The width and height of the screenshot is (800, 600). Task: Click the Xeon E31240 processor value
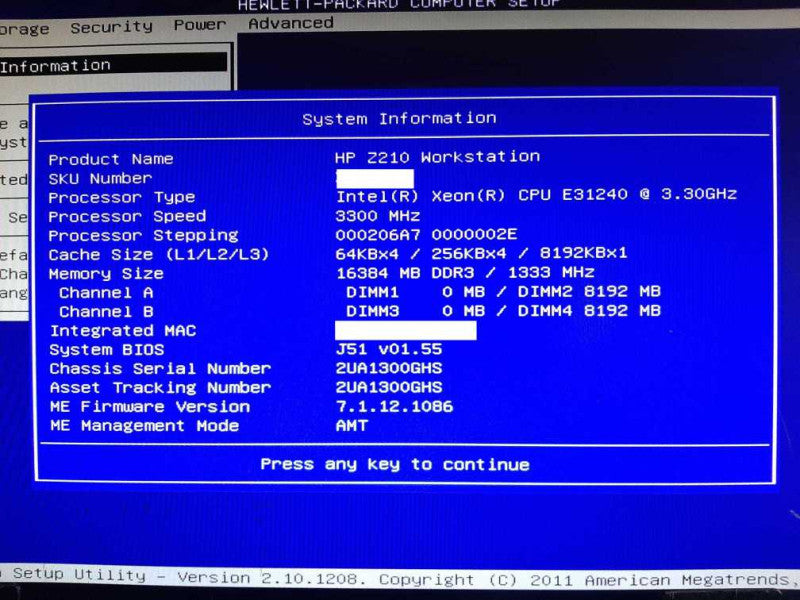536,195
